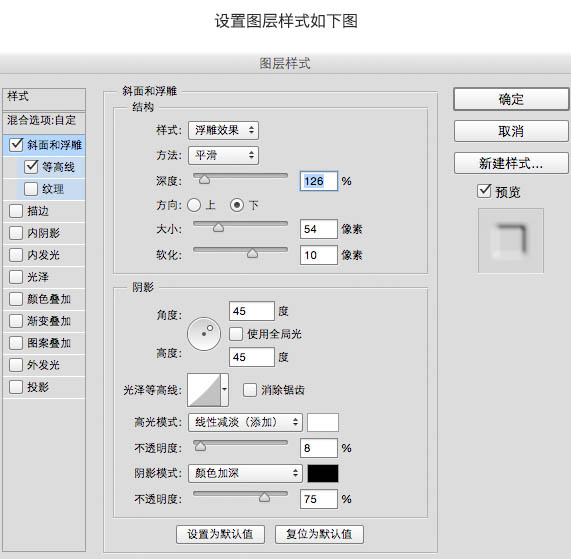
Task: Click highlight opacity field showing 8
Action: coord(319,448)
